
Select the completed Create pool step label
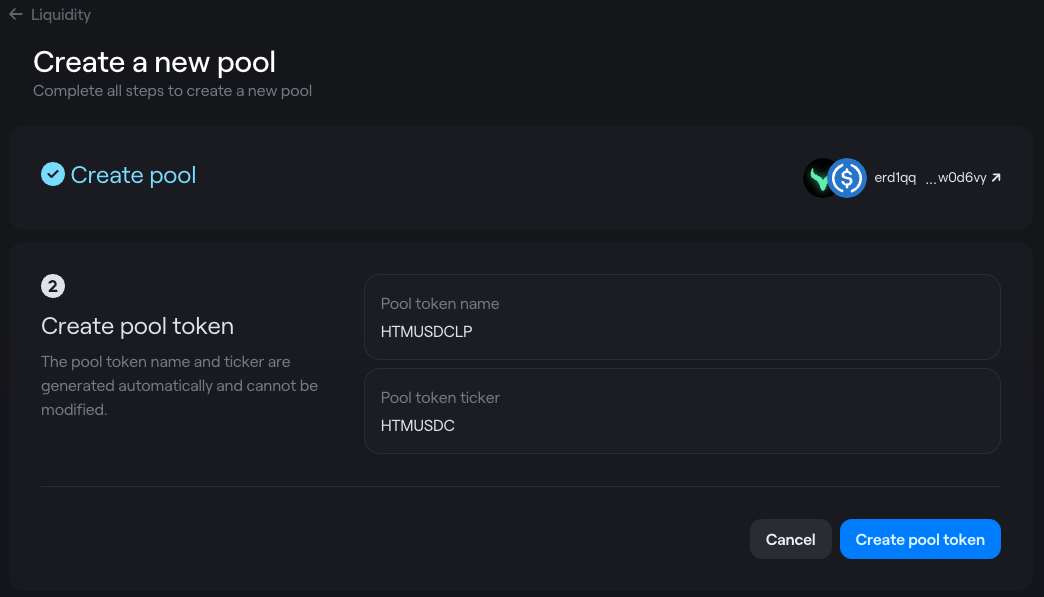(133, 175)
